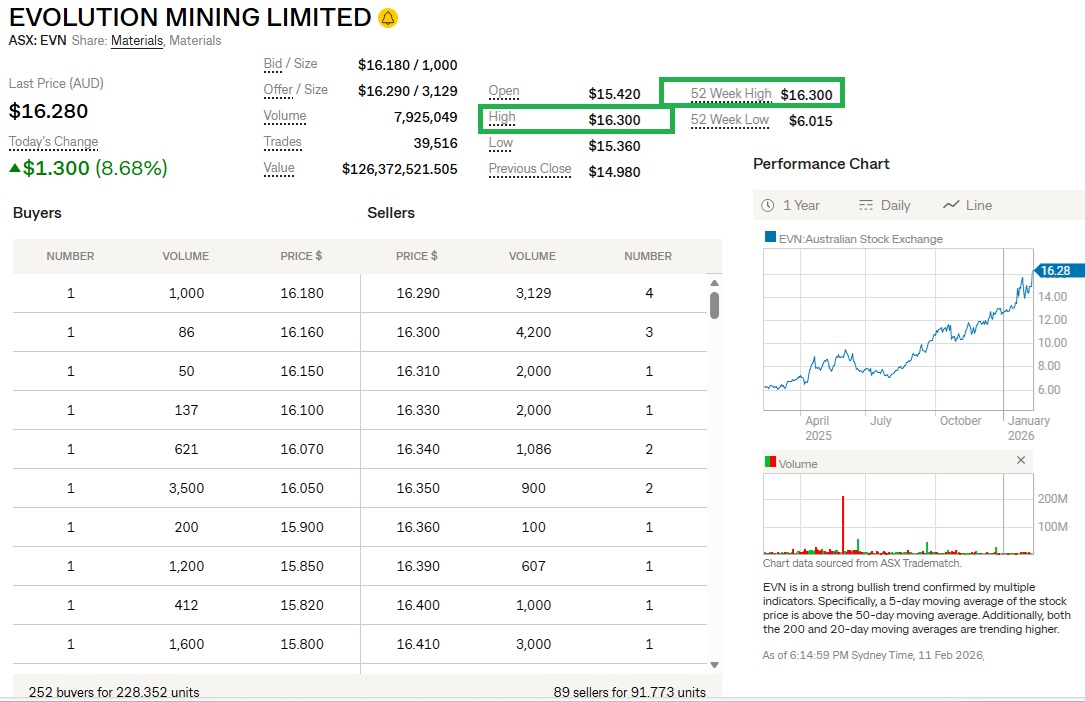This screenshot has width=1085, height=702.
Task: Click the Buyers PRICE $ column header
Action: [301, 256]
